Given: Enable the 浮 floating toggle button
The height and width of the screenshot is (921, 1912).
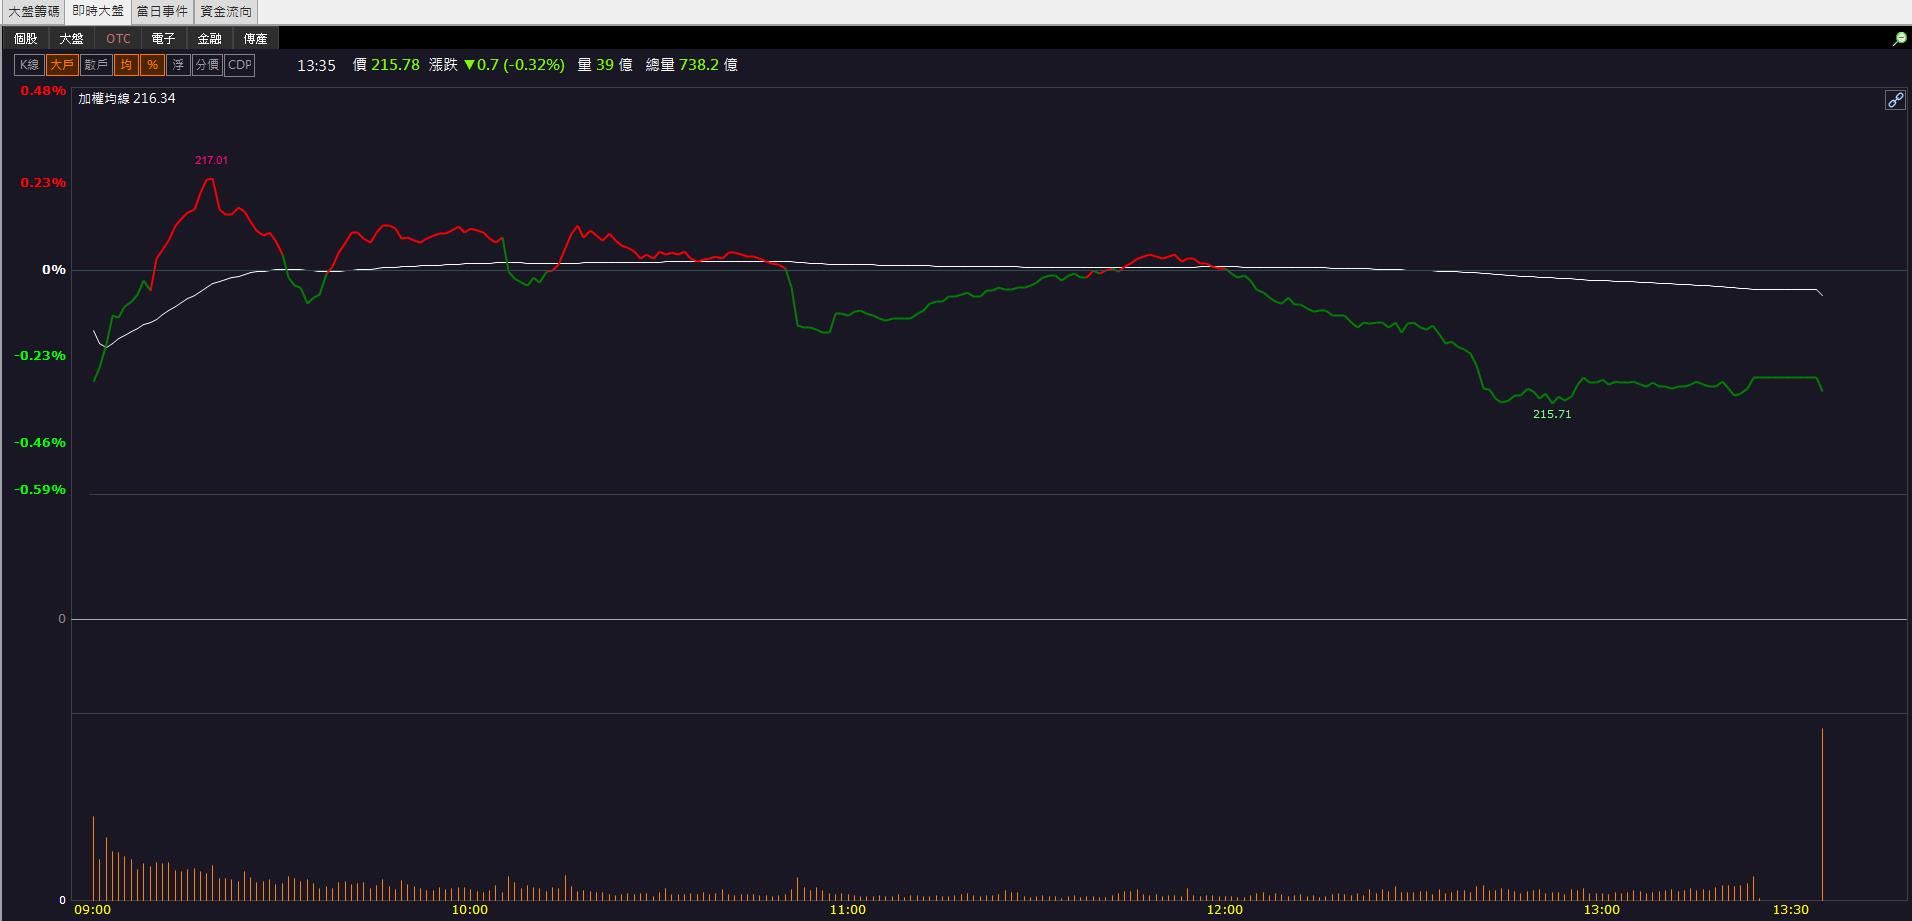Looking at the screenshot, I should (x=178, y=65).
